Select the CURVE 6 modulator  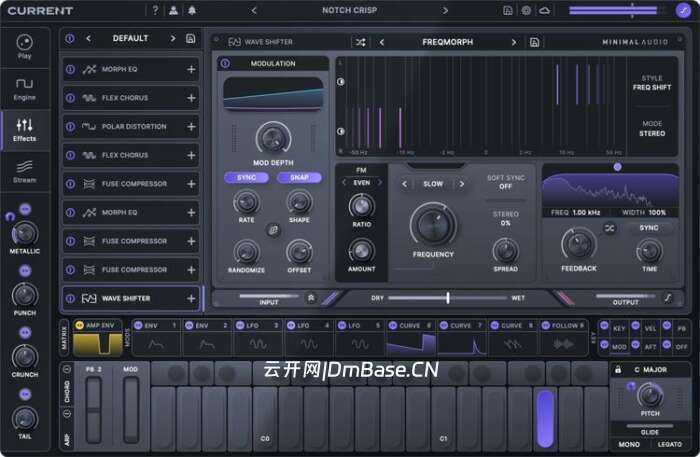click(411, 338)
